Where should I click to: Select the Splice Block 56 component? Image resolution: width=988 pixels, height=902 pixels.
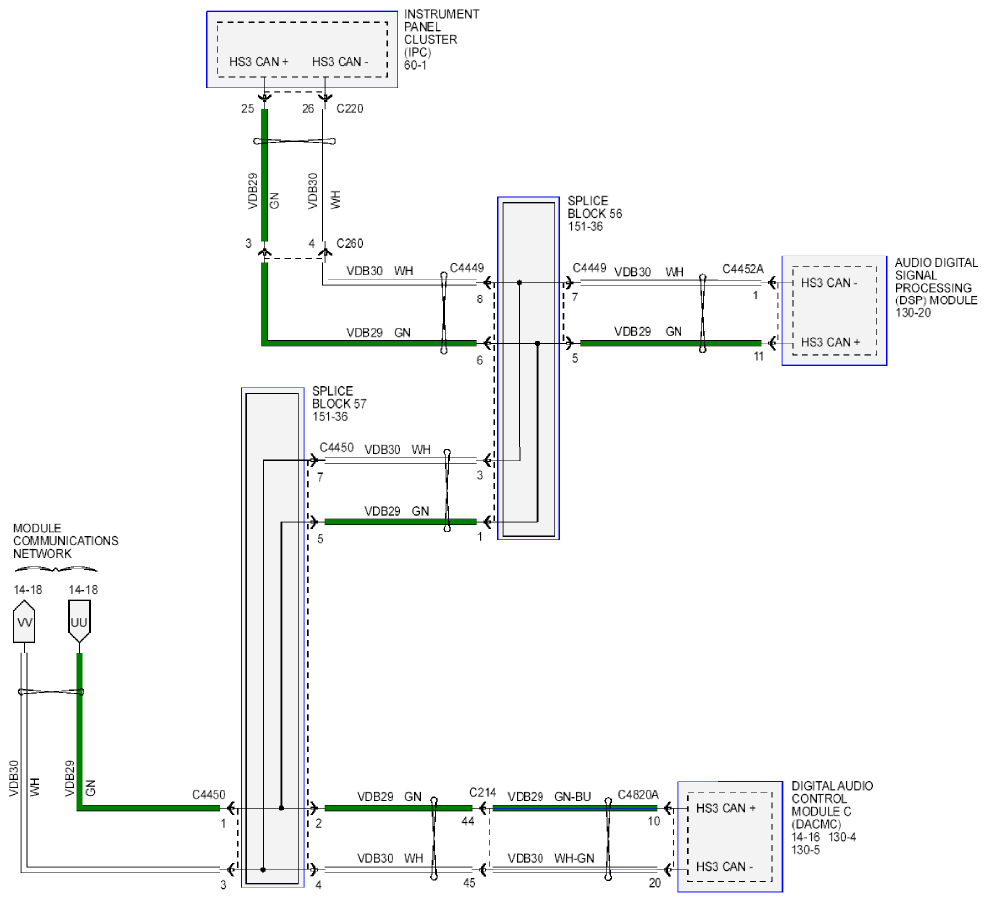[529, 368]
